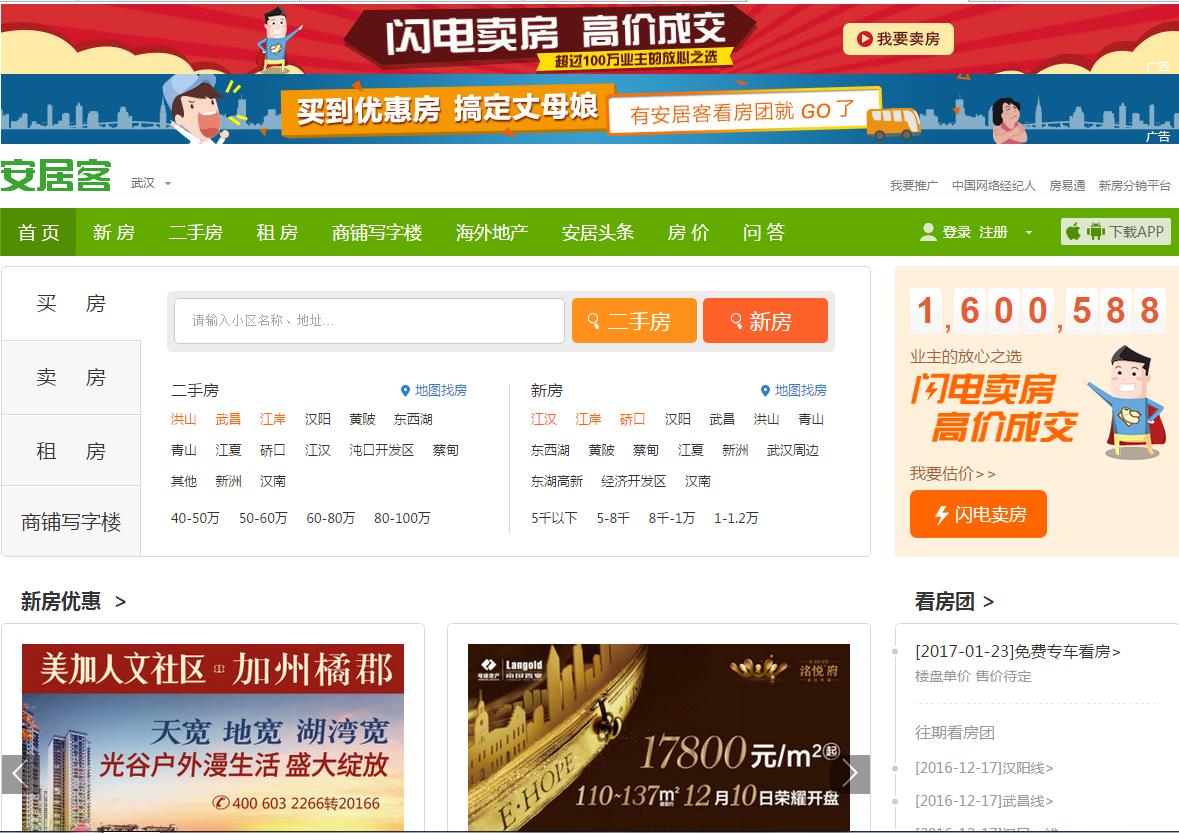Screen dimensions: 1179x833
Task: Click the Android icon in 下载APP
Action: tap(1096, 232)
